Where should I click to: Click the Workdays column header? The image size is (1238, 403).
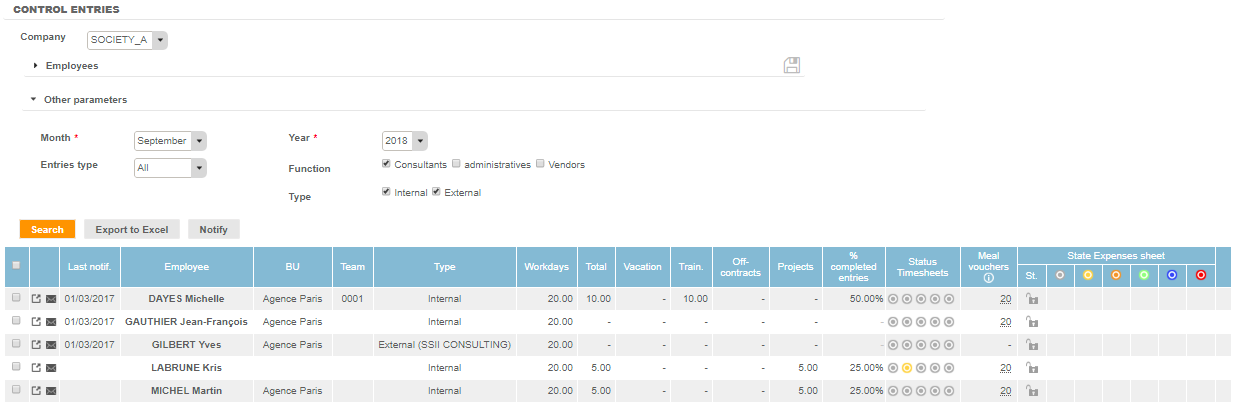point(546,267)
